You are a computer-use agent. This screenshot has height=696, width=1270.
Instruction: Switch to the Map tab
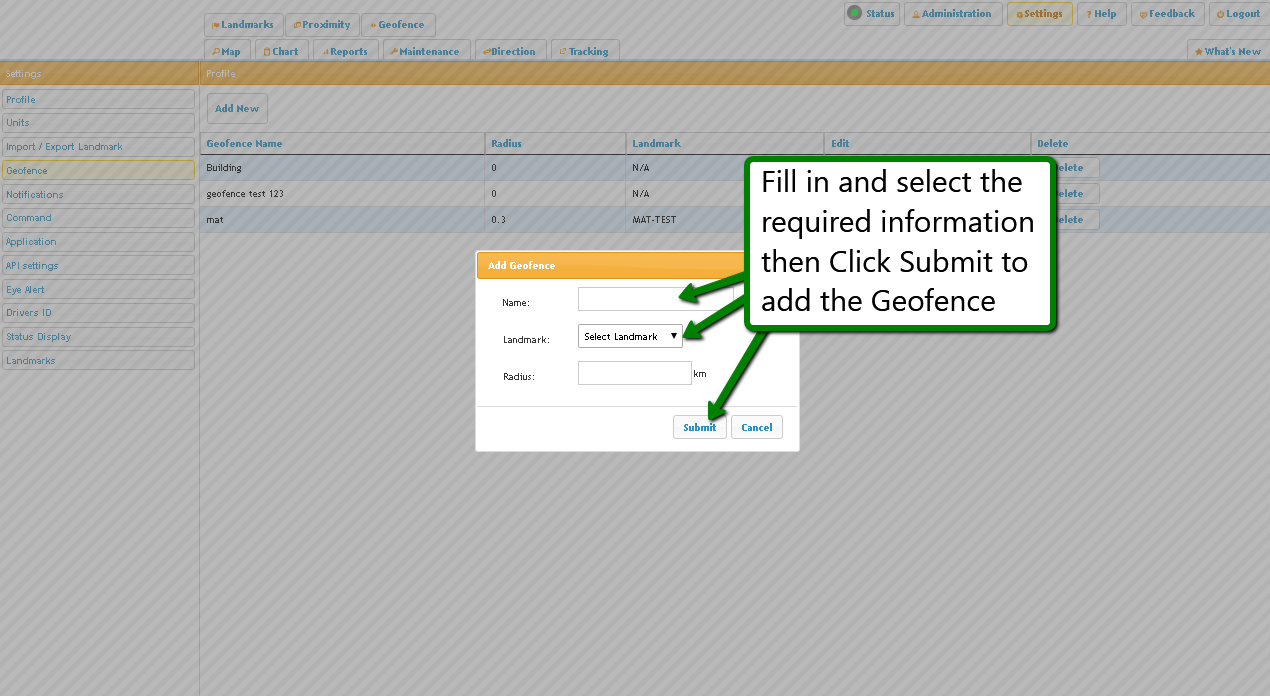[227, 51]
